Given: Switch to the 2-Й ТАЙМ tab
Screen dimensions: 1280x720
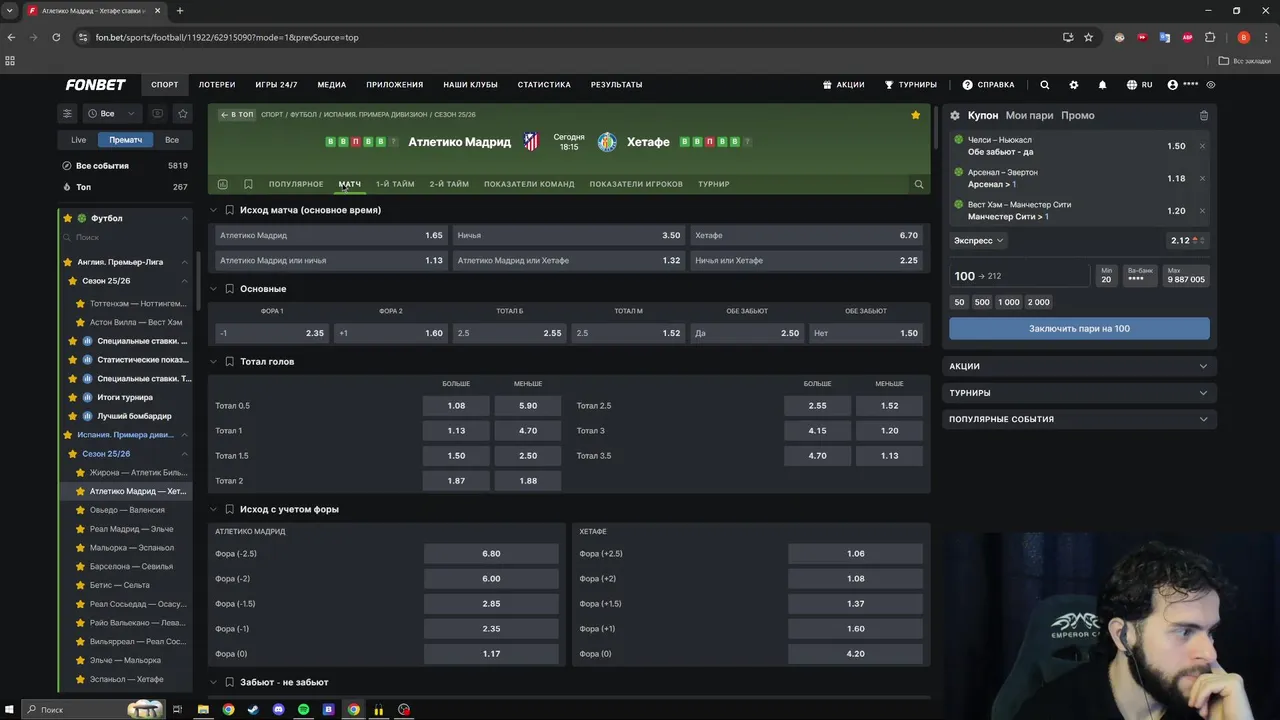Looking at the screenshot, I should click(x=449, y=184).
